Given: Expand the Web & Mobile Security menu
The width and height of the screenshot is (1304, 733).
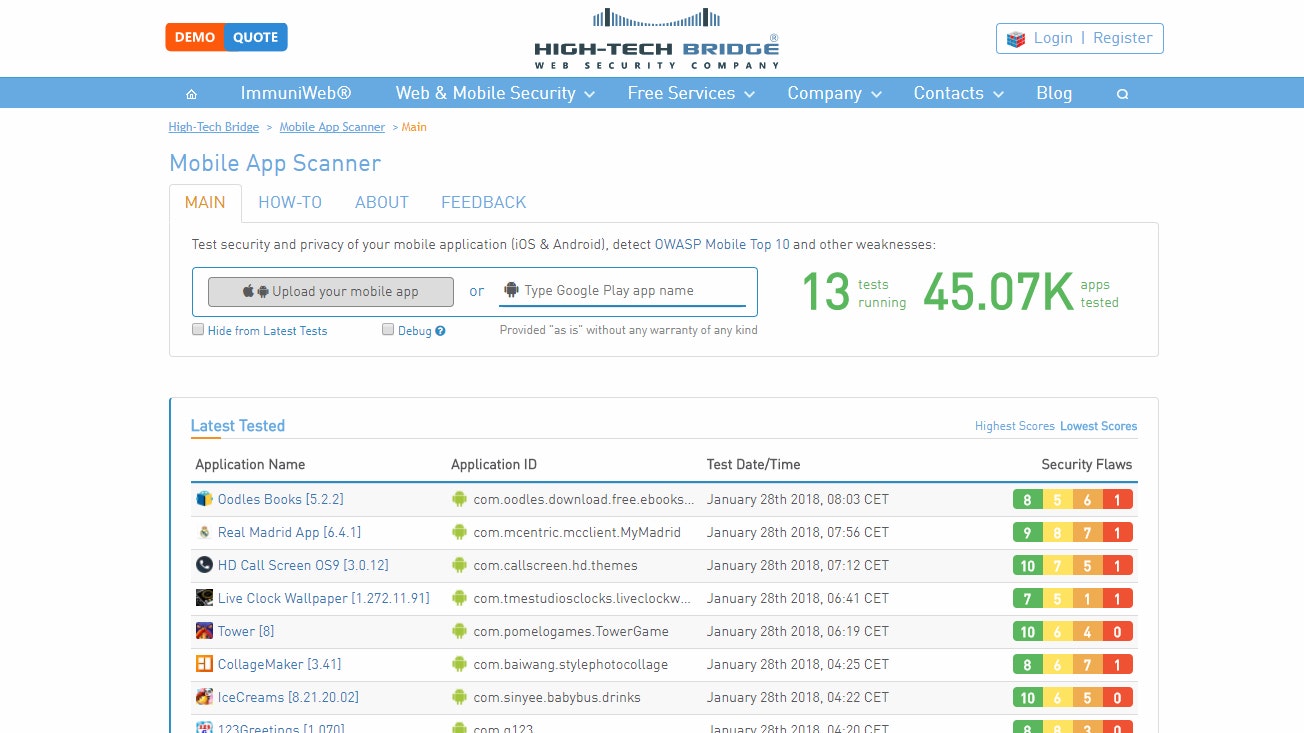Looking at the screenshot, I should (495, 93).
